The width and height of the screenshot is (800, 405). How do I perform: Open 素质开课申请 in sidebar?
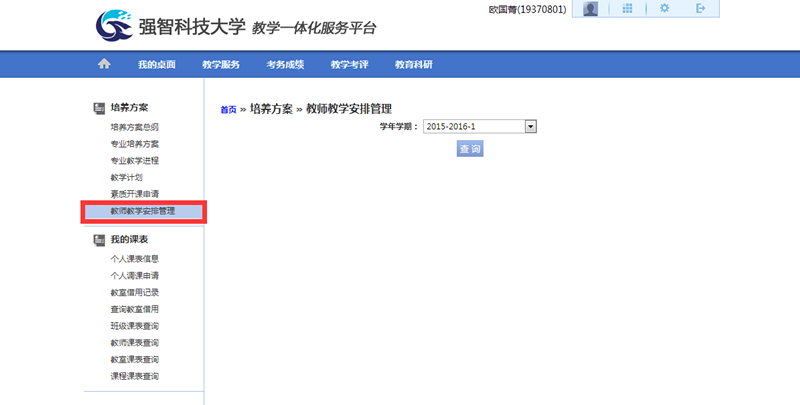[135, 193]
